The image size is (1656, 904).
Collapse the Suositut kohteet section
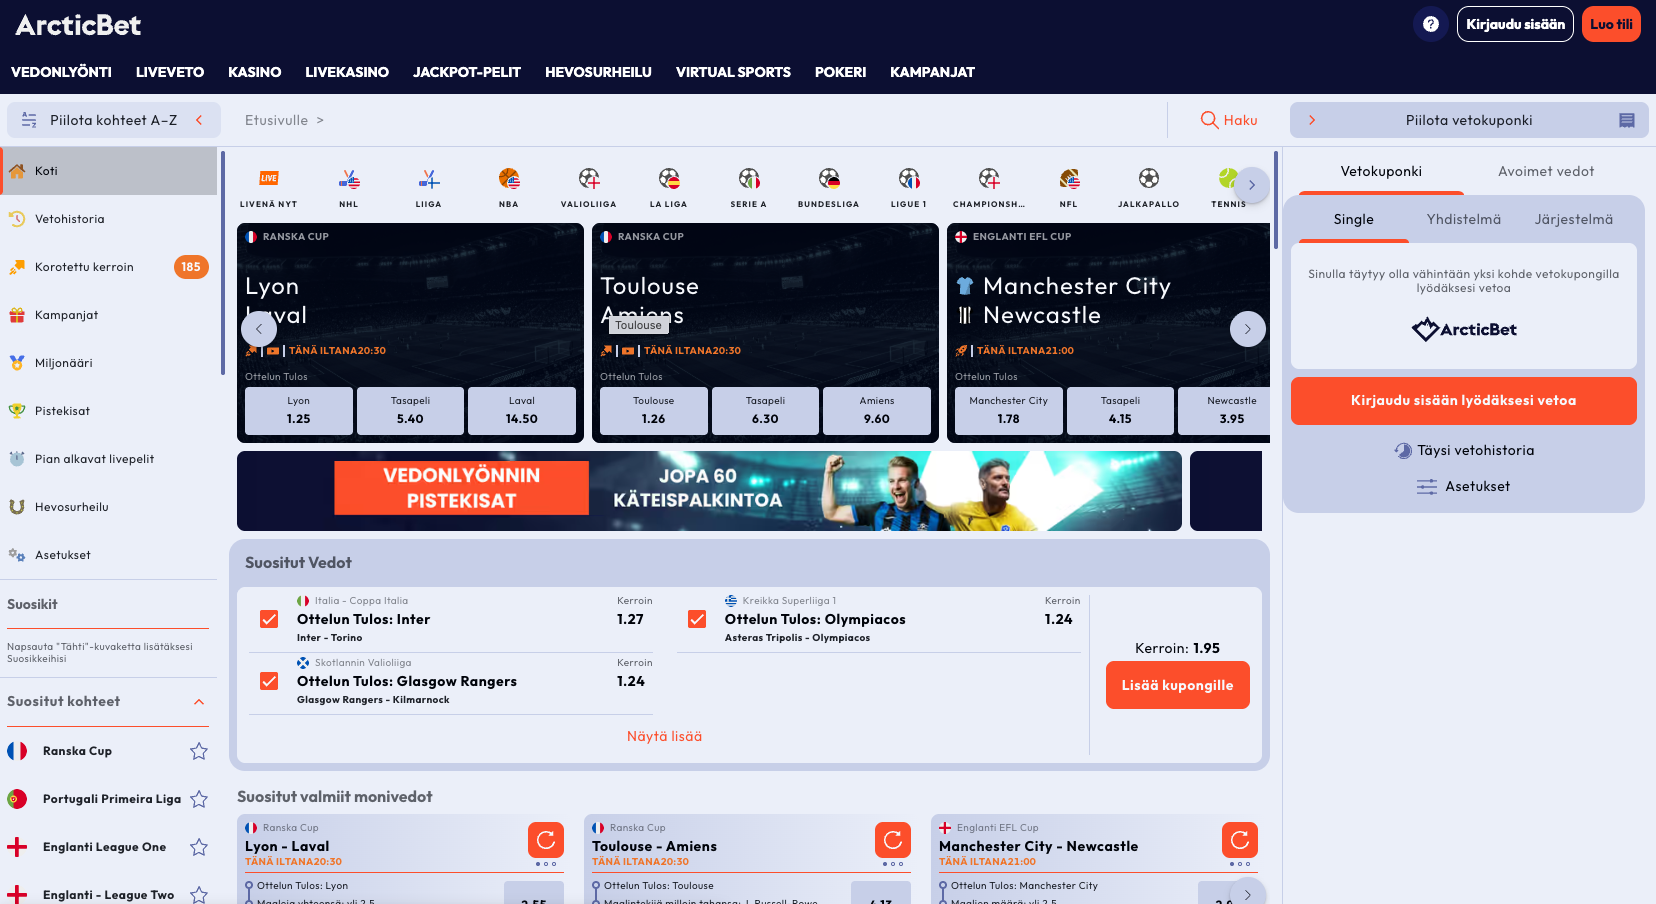coord(198,702)
